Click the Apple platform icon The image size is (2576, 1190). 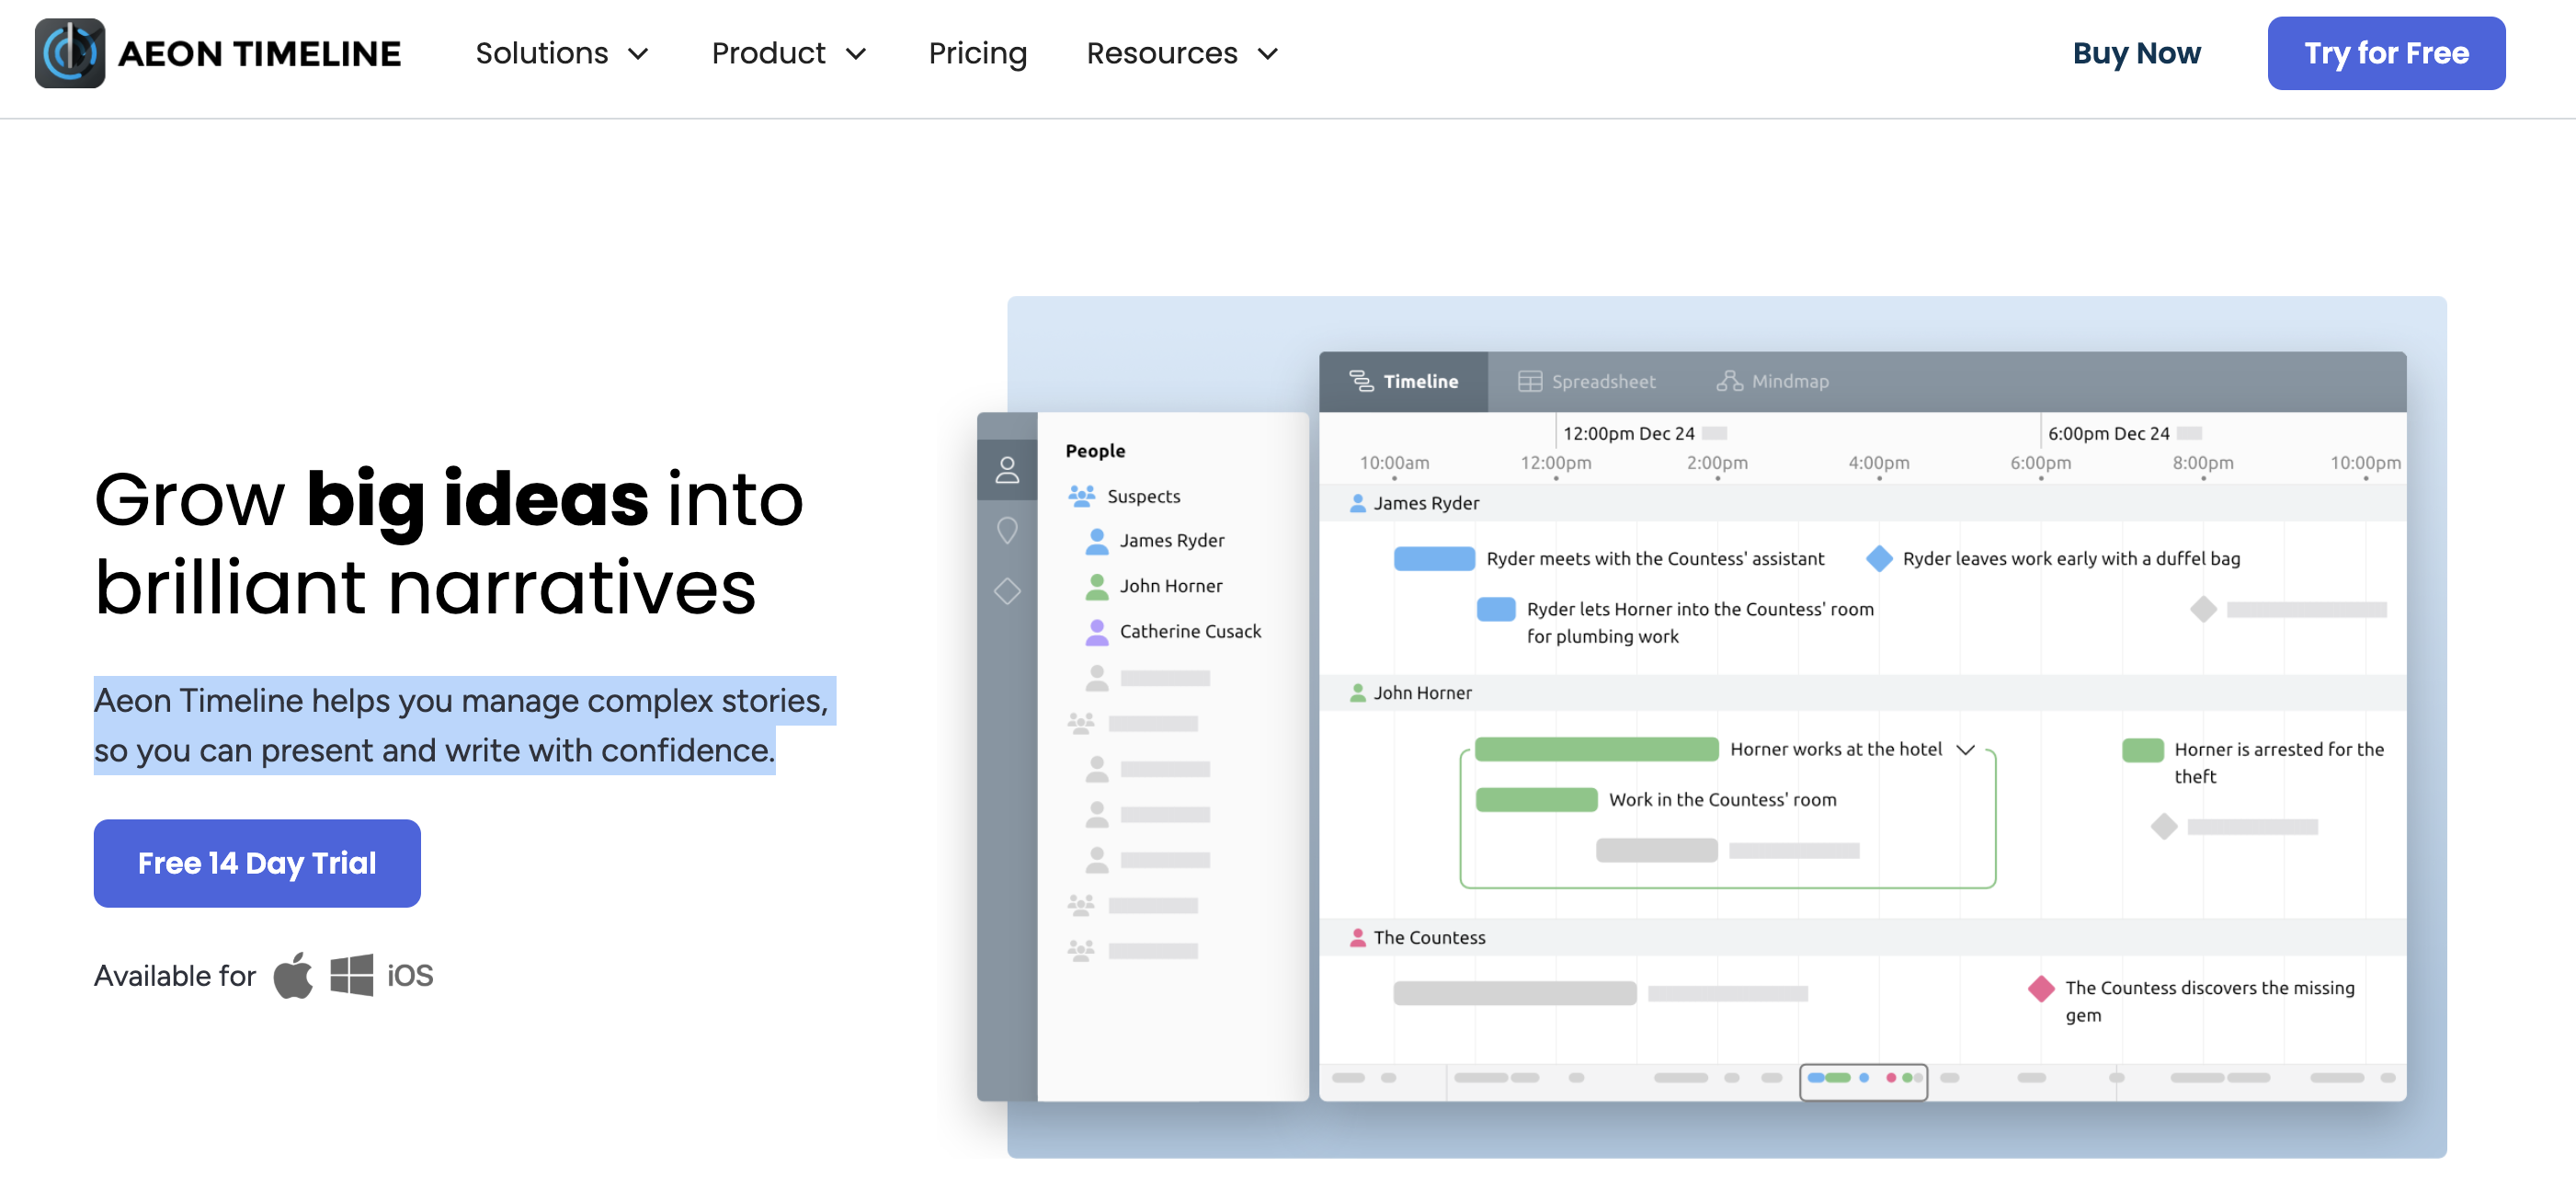292,975
